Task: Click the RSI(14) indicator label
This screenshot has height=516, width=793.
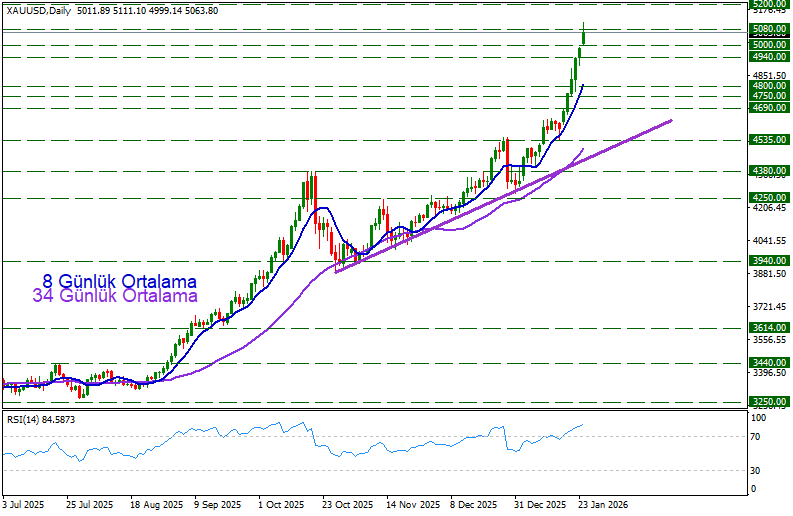Action: [x=41, y=420]
